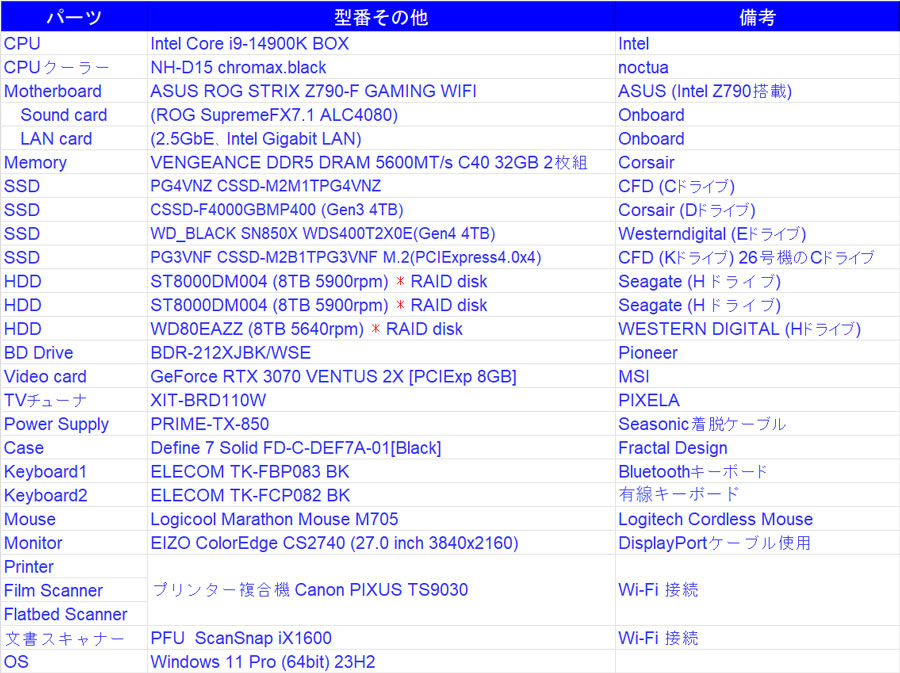Click ASUS ROG STRIX Z790-F GAMING WIFI
900x673 pixels.
coord(313,91)
